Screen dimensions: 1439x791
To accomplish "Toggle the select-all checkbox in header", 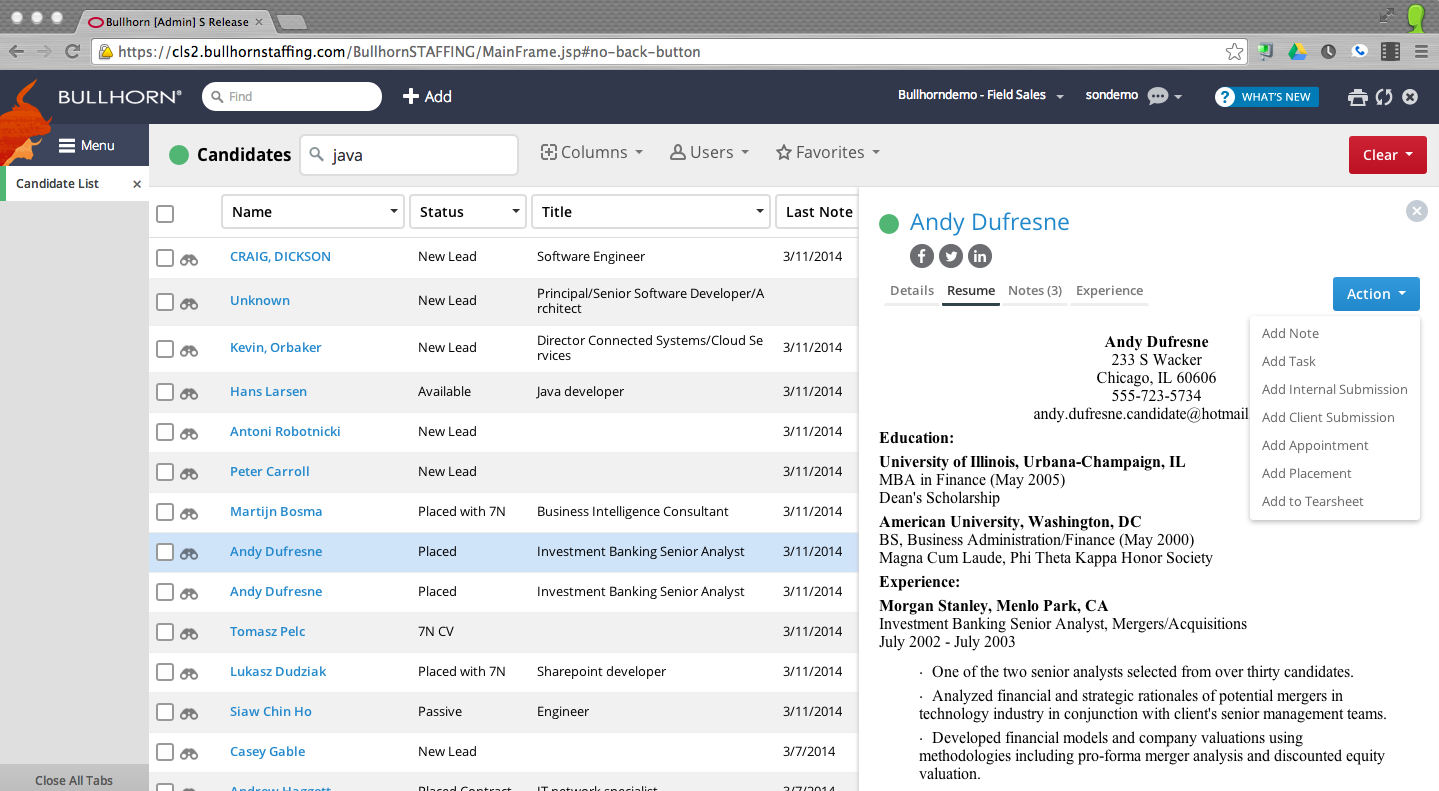I will tap(165, 213).
